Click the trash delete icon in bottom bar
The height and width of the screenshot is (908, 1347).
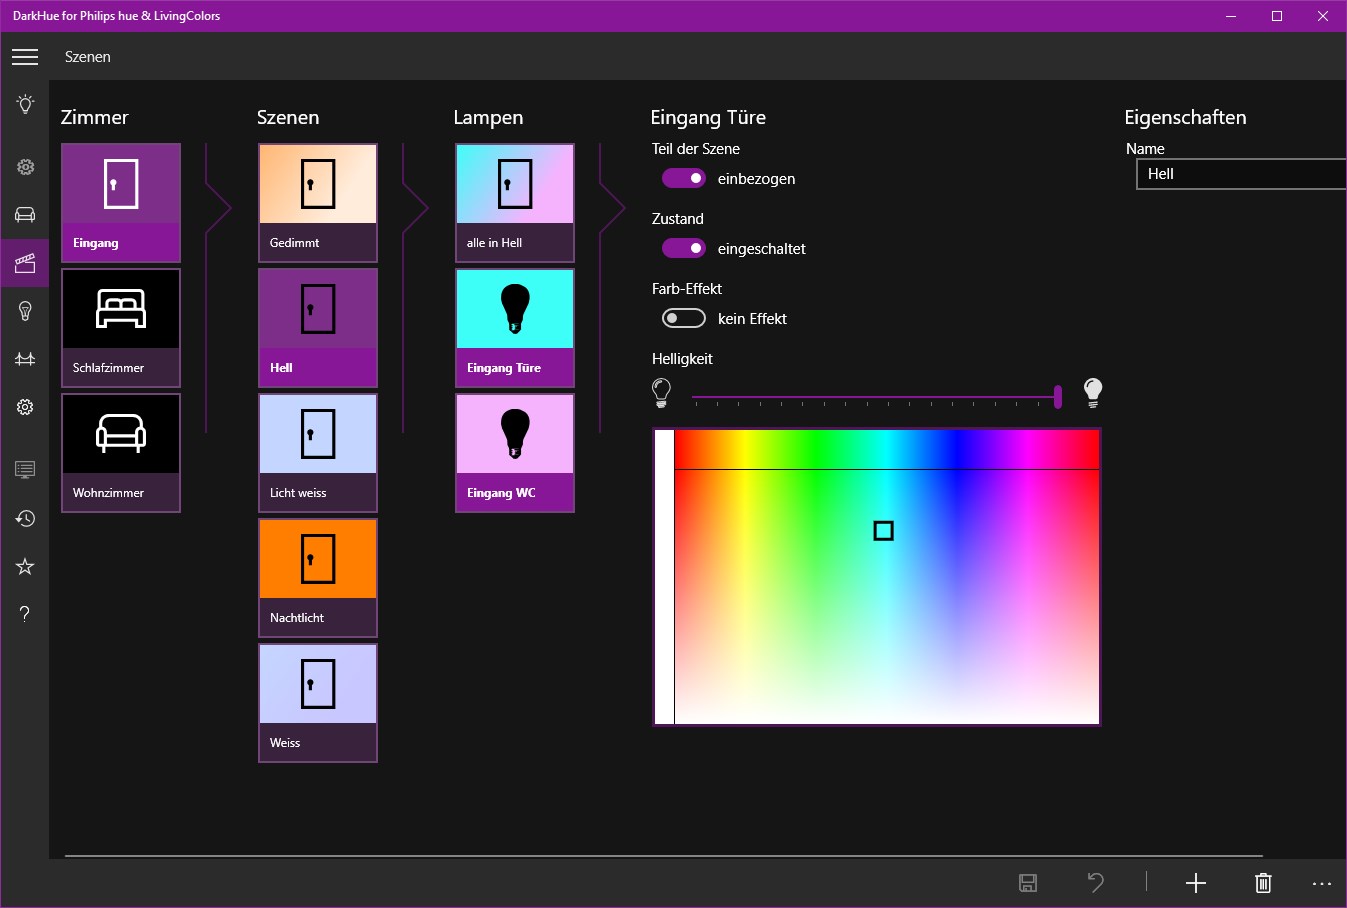[x=1263, y=883]
